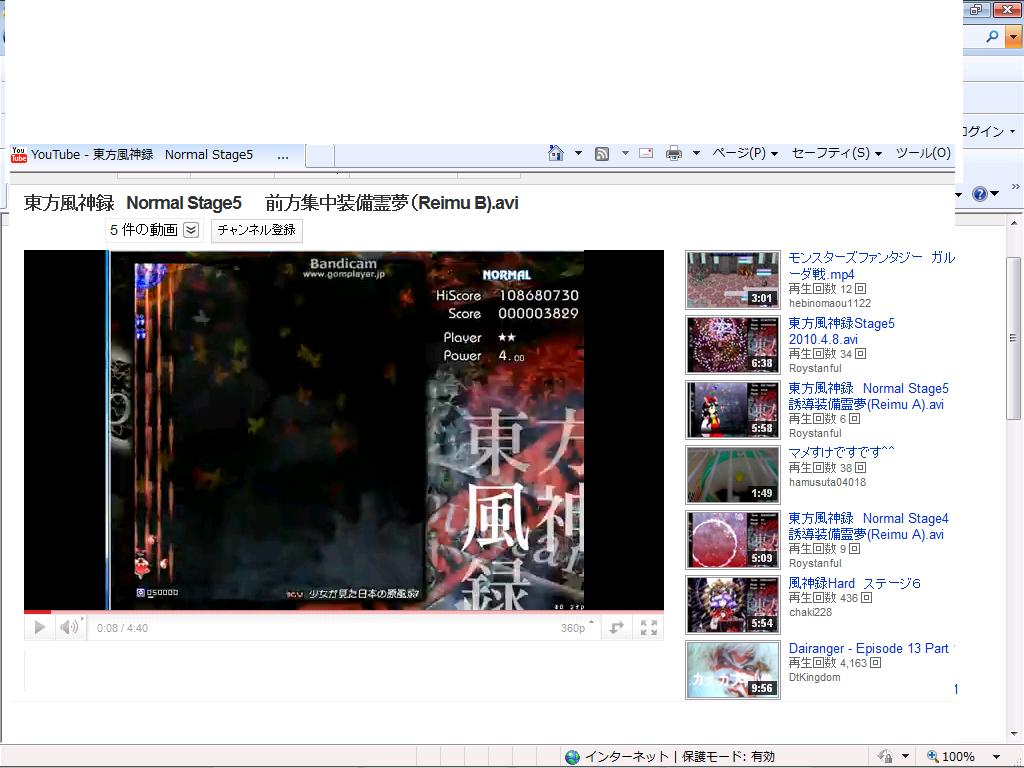Open the Home button dropdown arrow
Screen dimensions: 1024x768
(578, 153)
